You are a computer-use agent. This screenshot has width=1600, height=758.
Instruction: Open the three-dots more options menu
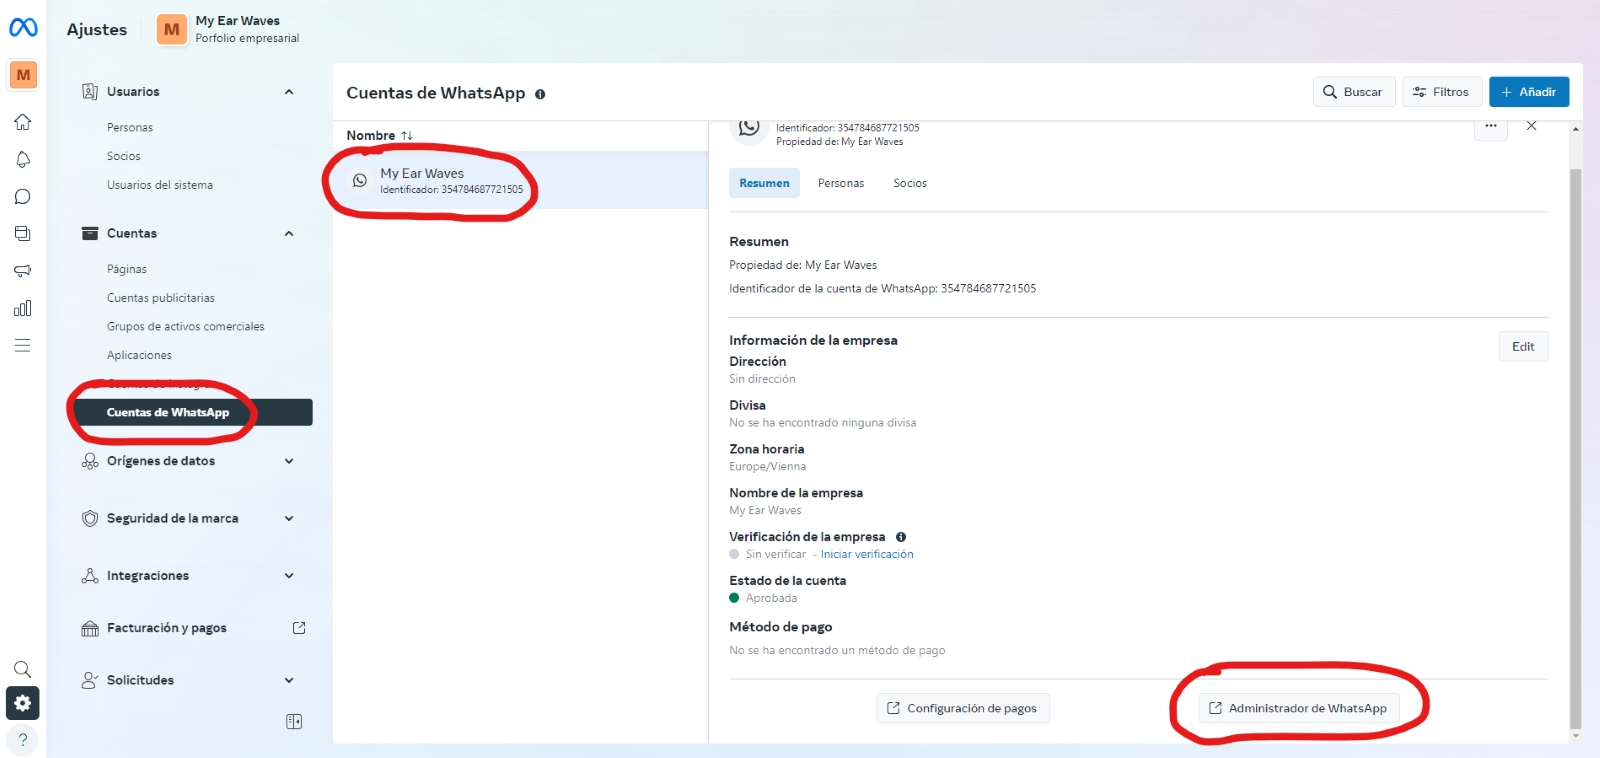pos(1490,126)
